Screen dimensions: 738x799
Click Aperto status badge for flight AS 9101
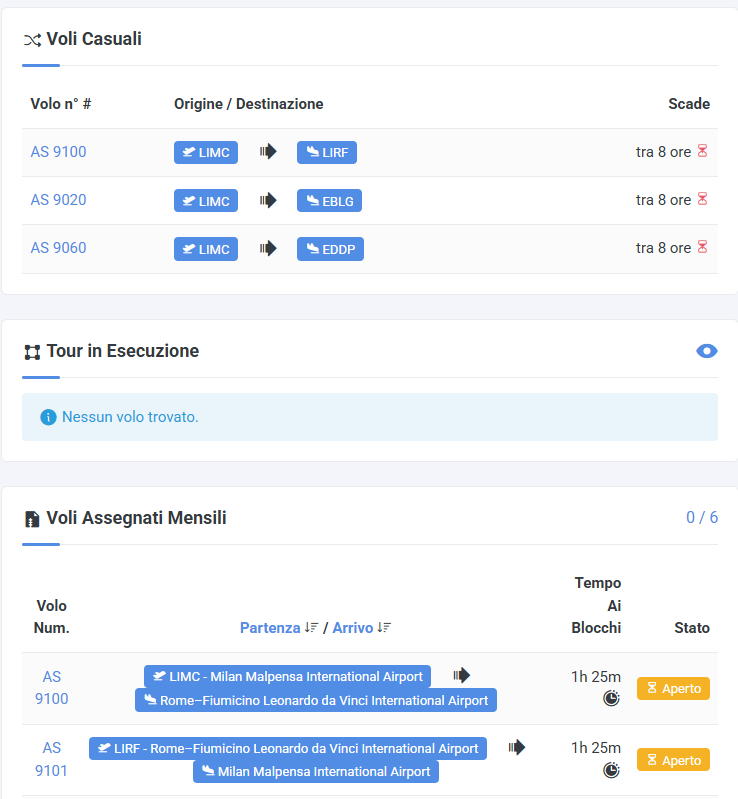pos(673,760)
